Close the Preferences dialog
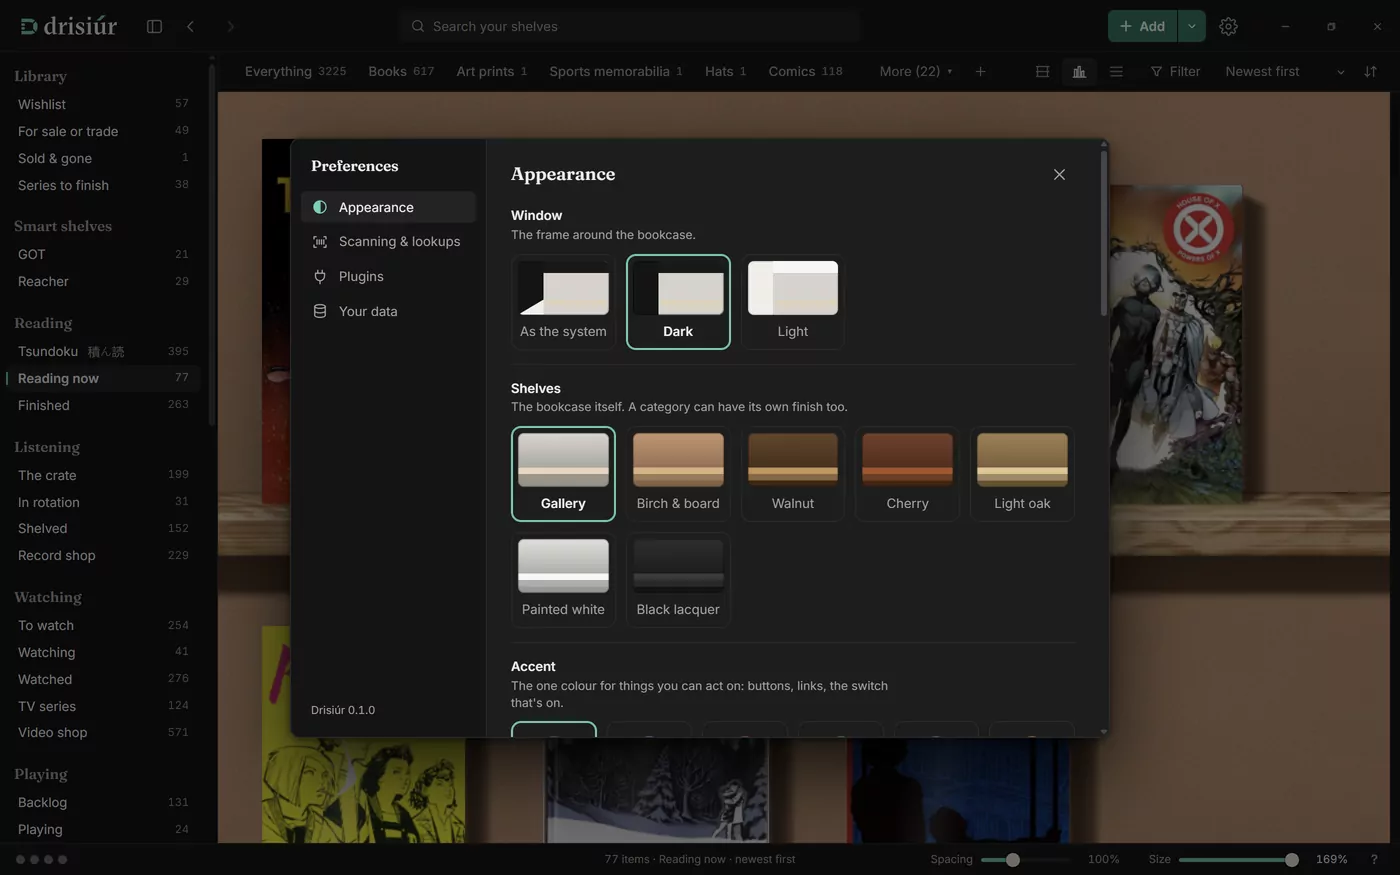 1059,174
